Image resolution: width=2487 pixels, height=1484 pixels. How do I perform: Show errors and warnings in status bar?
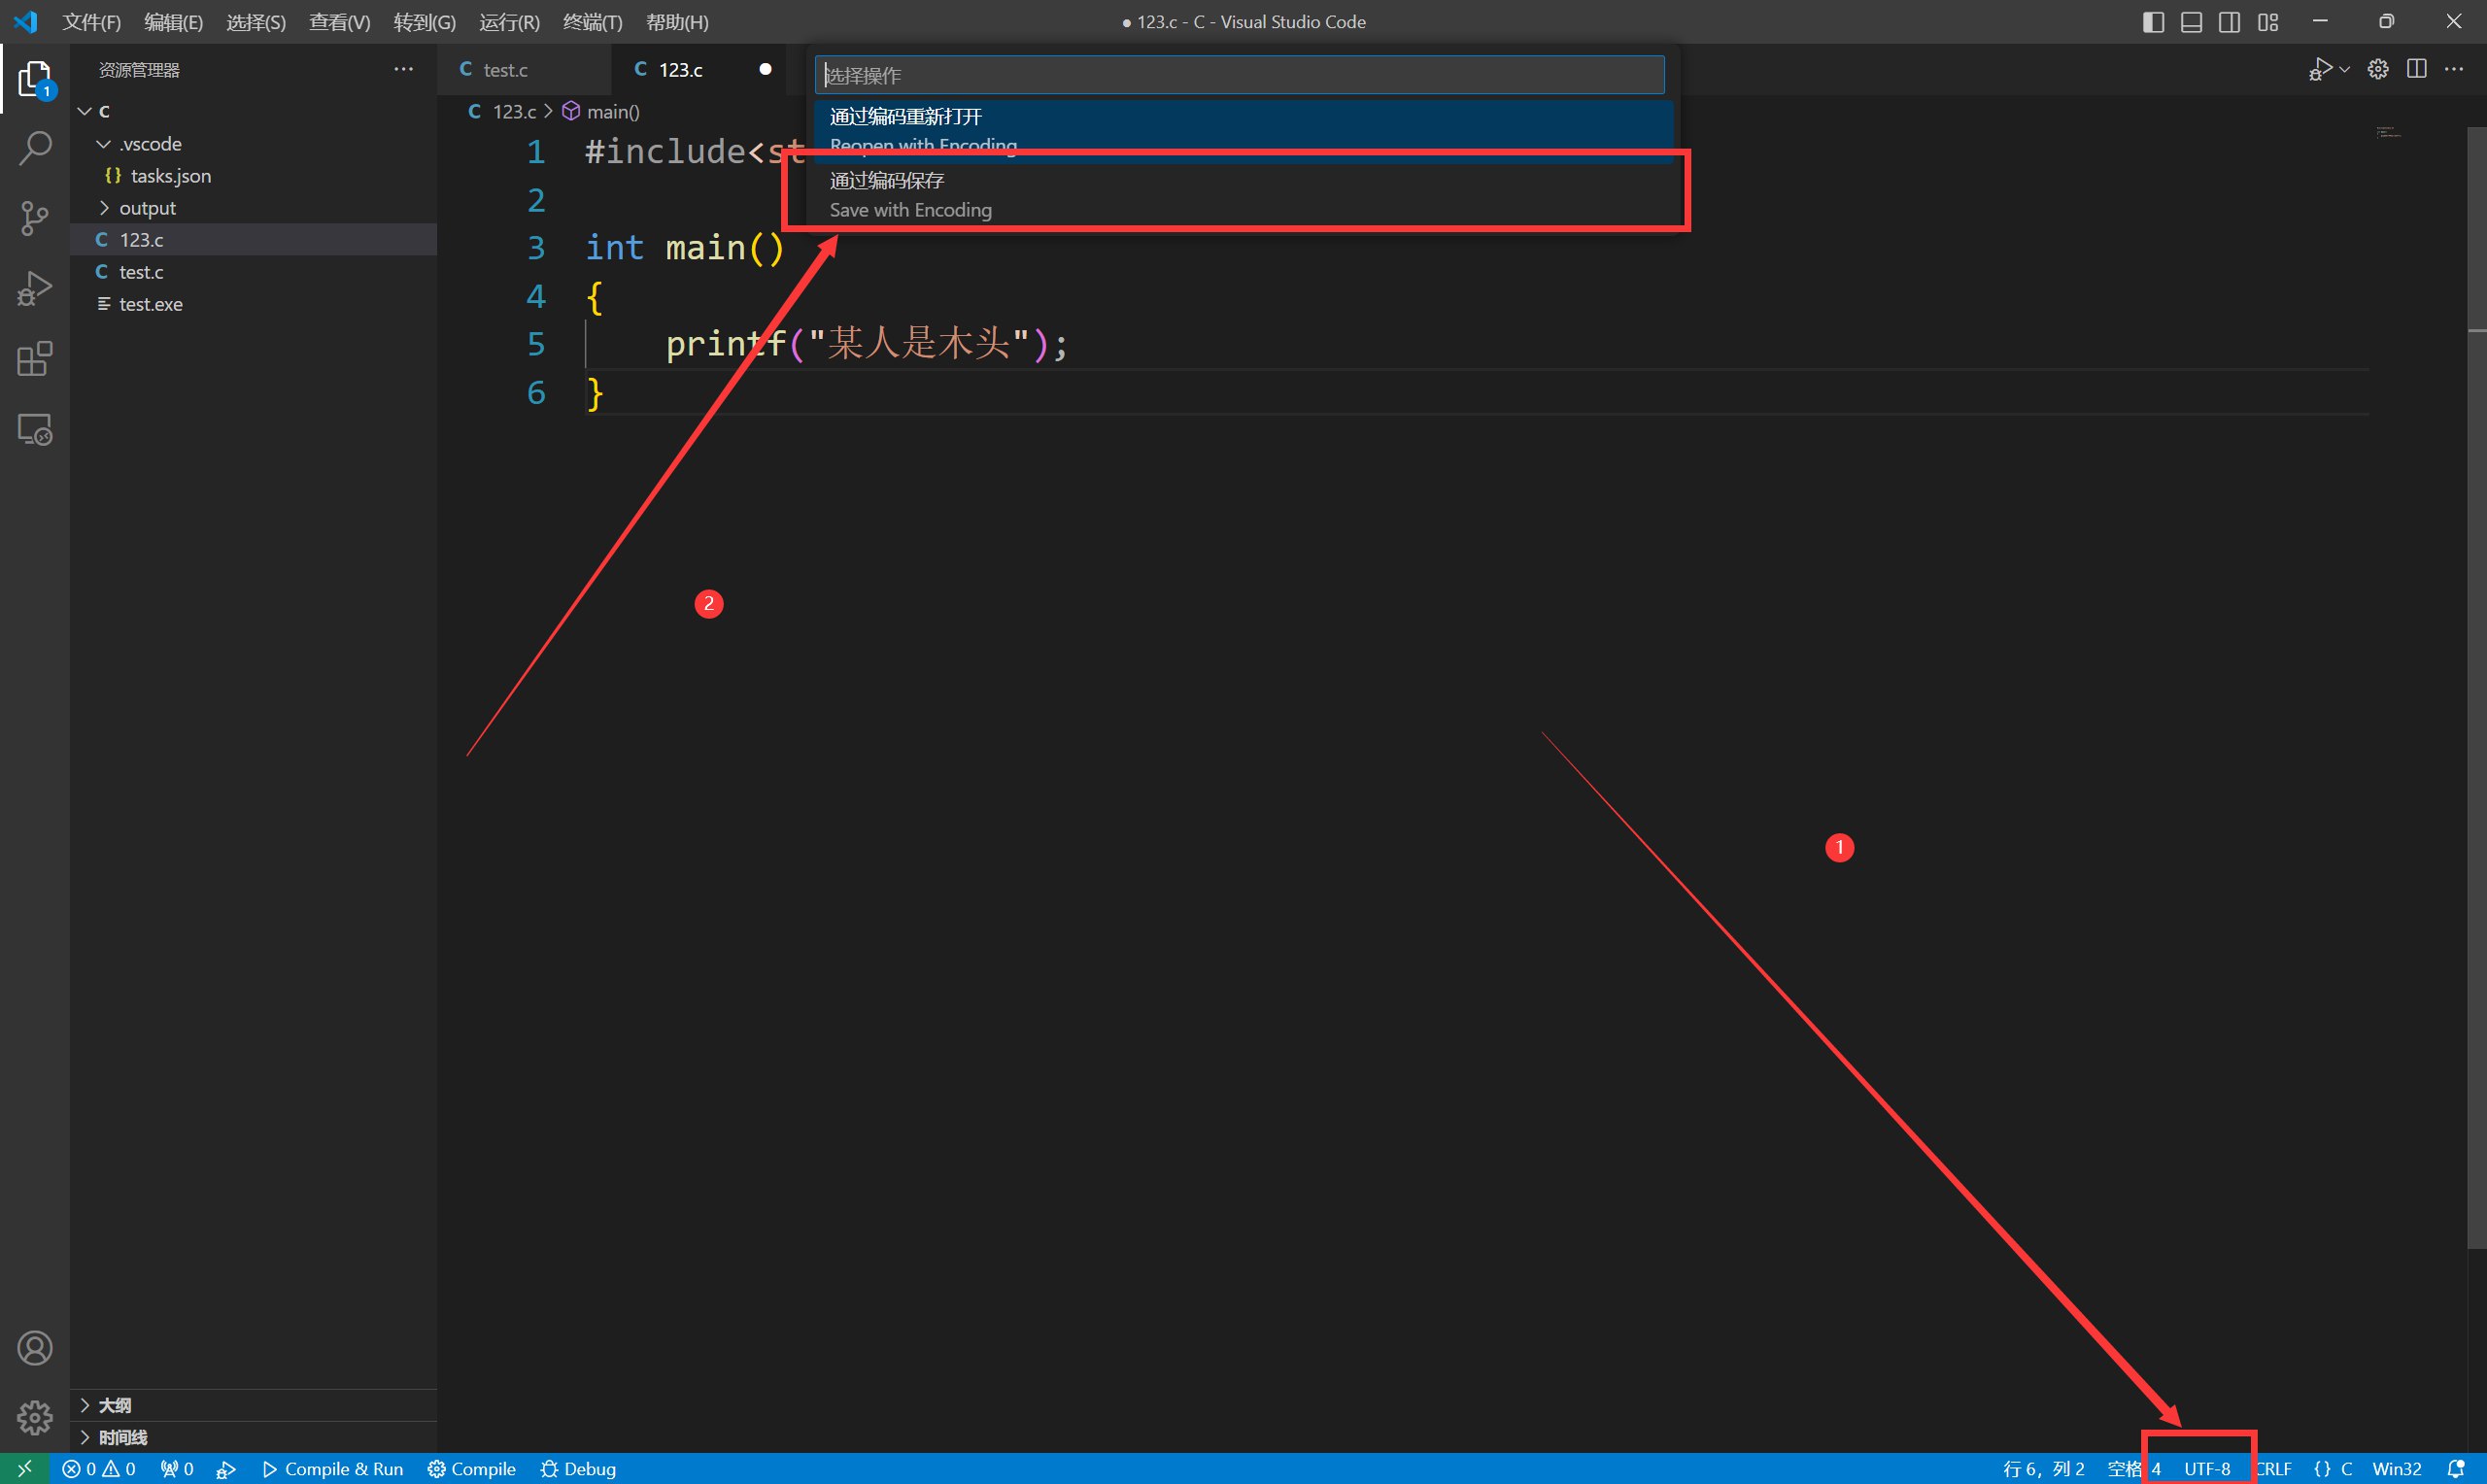pos(98,1468)
